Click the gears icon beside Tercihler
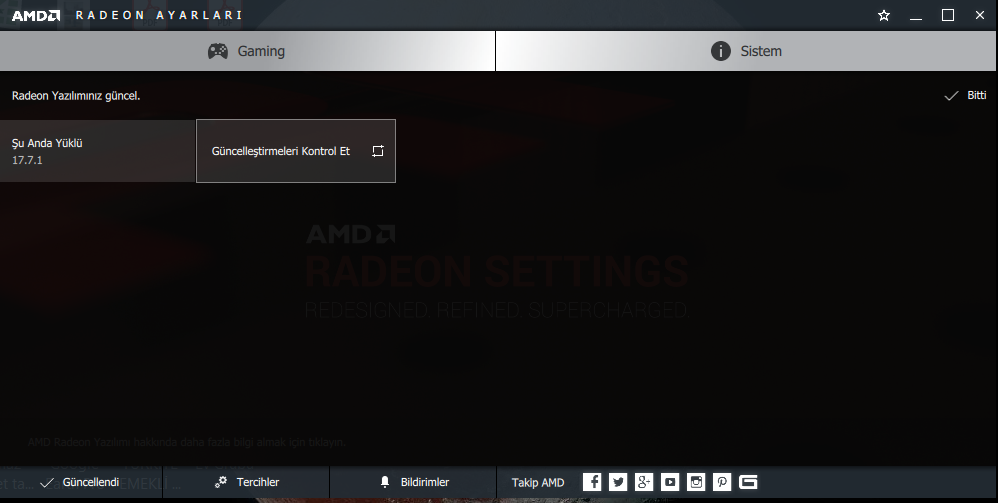Viewport: 998px width, 503px height. pos(221,482)
